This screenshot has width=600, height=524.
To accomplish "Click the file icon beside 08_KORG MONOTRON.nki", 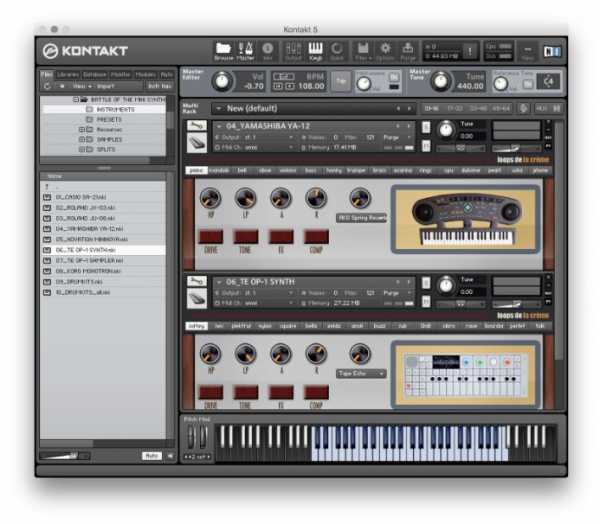I will click(x=47, y=271).
